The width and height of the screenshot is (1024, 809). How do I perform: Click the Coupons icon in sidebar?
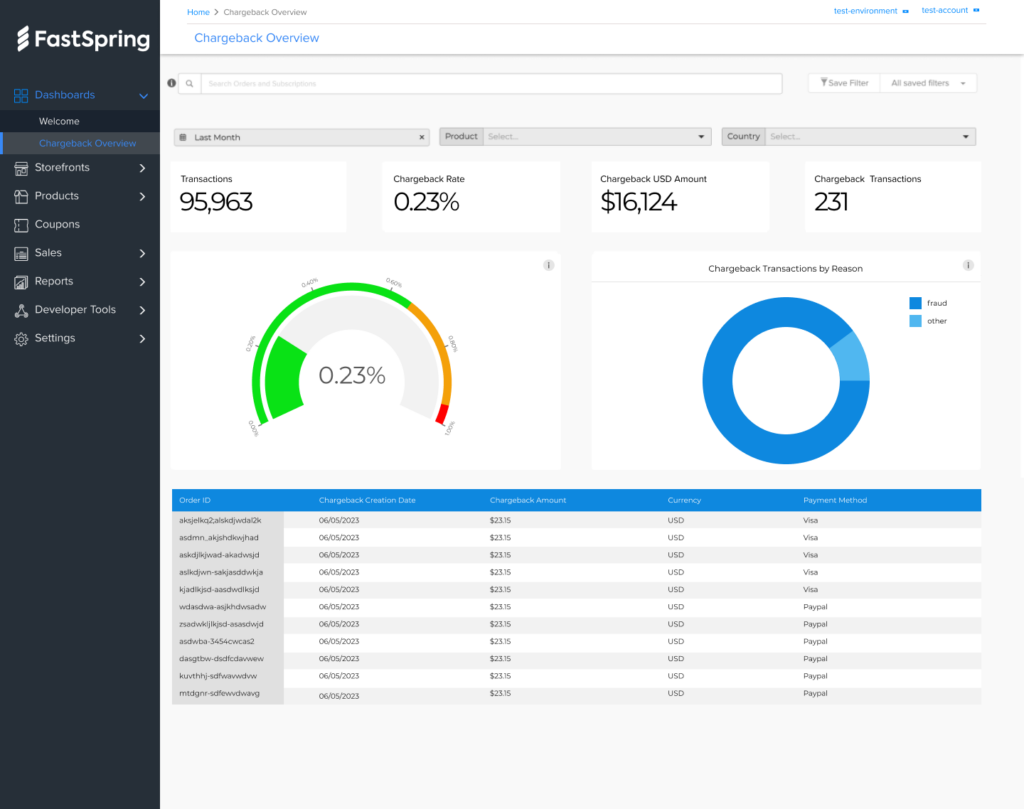coord(21,225)
